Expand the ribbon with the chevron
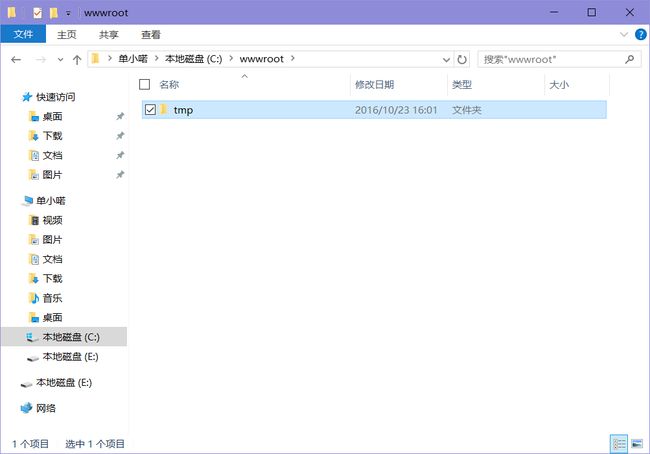This screenshot has width=650, height=454. tap(624, 34)
